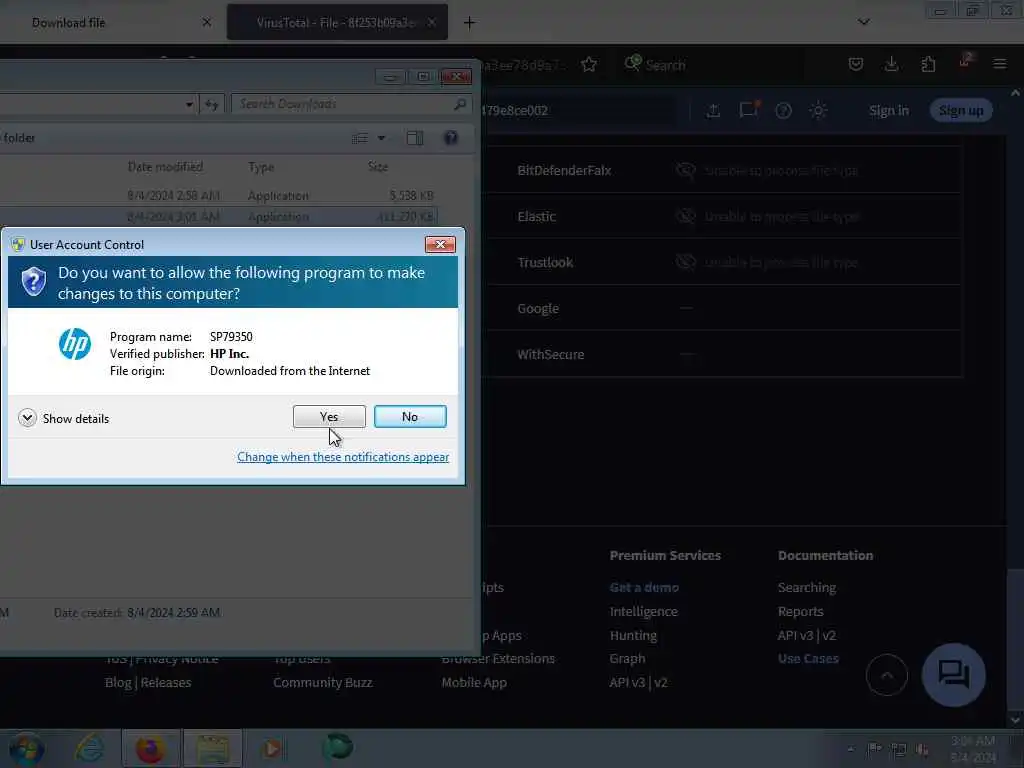Click the eye icon beside Elastic
This screenshot has width=1024, height=768.
685,216
